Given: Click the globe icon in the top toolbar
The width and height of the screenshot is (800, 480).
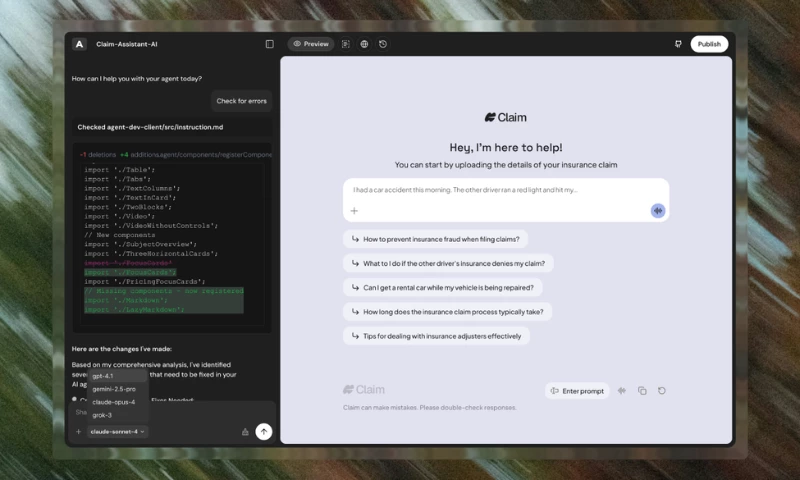Looking at the screenshot, I should (x=364, y=44).
